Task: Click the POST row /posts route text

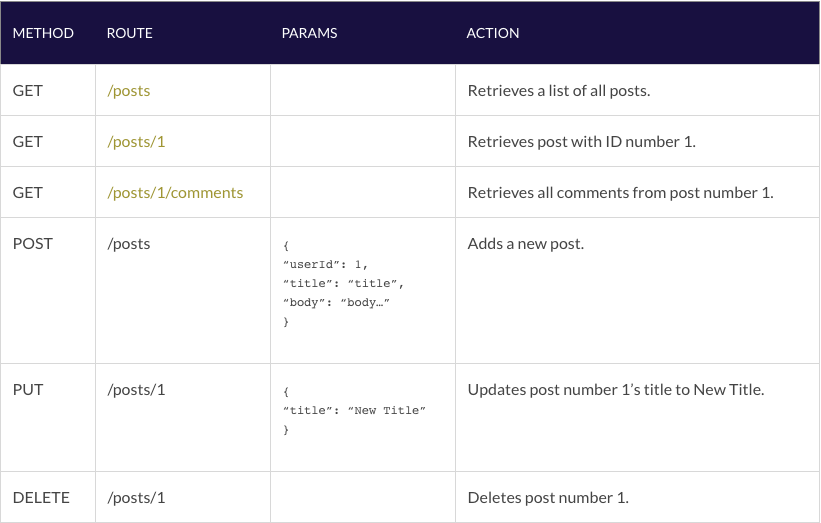Action: [x=129, y=244]
